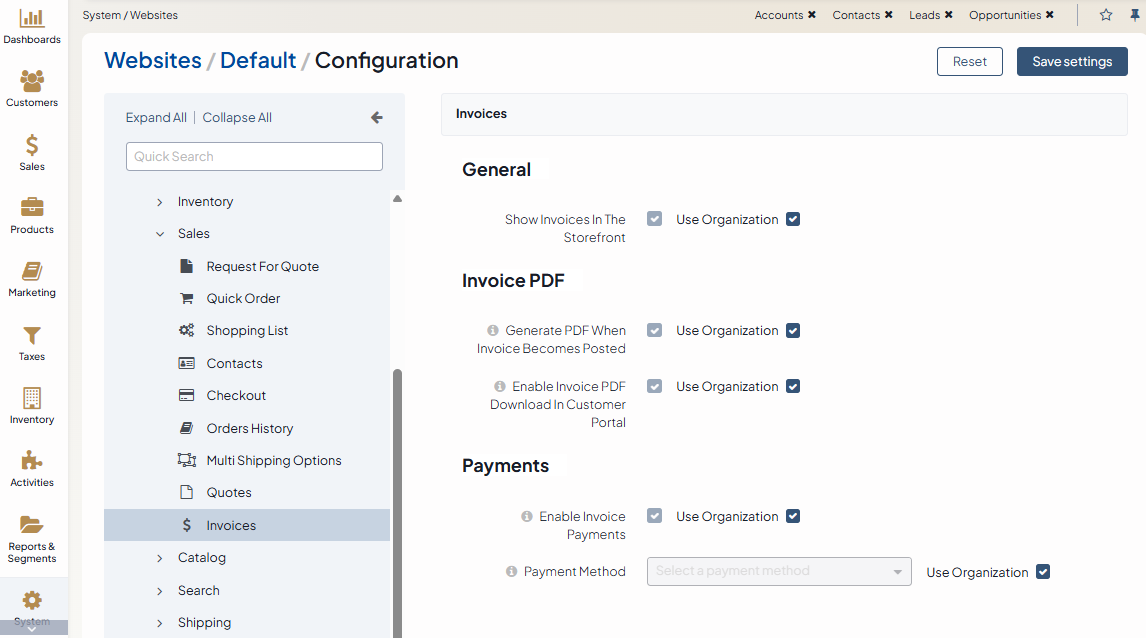1146x638 pixels.
Task: Click the Activities puzzle icon
Action: click(32, 461)
